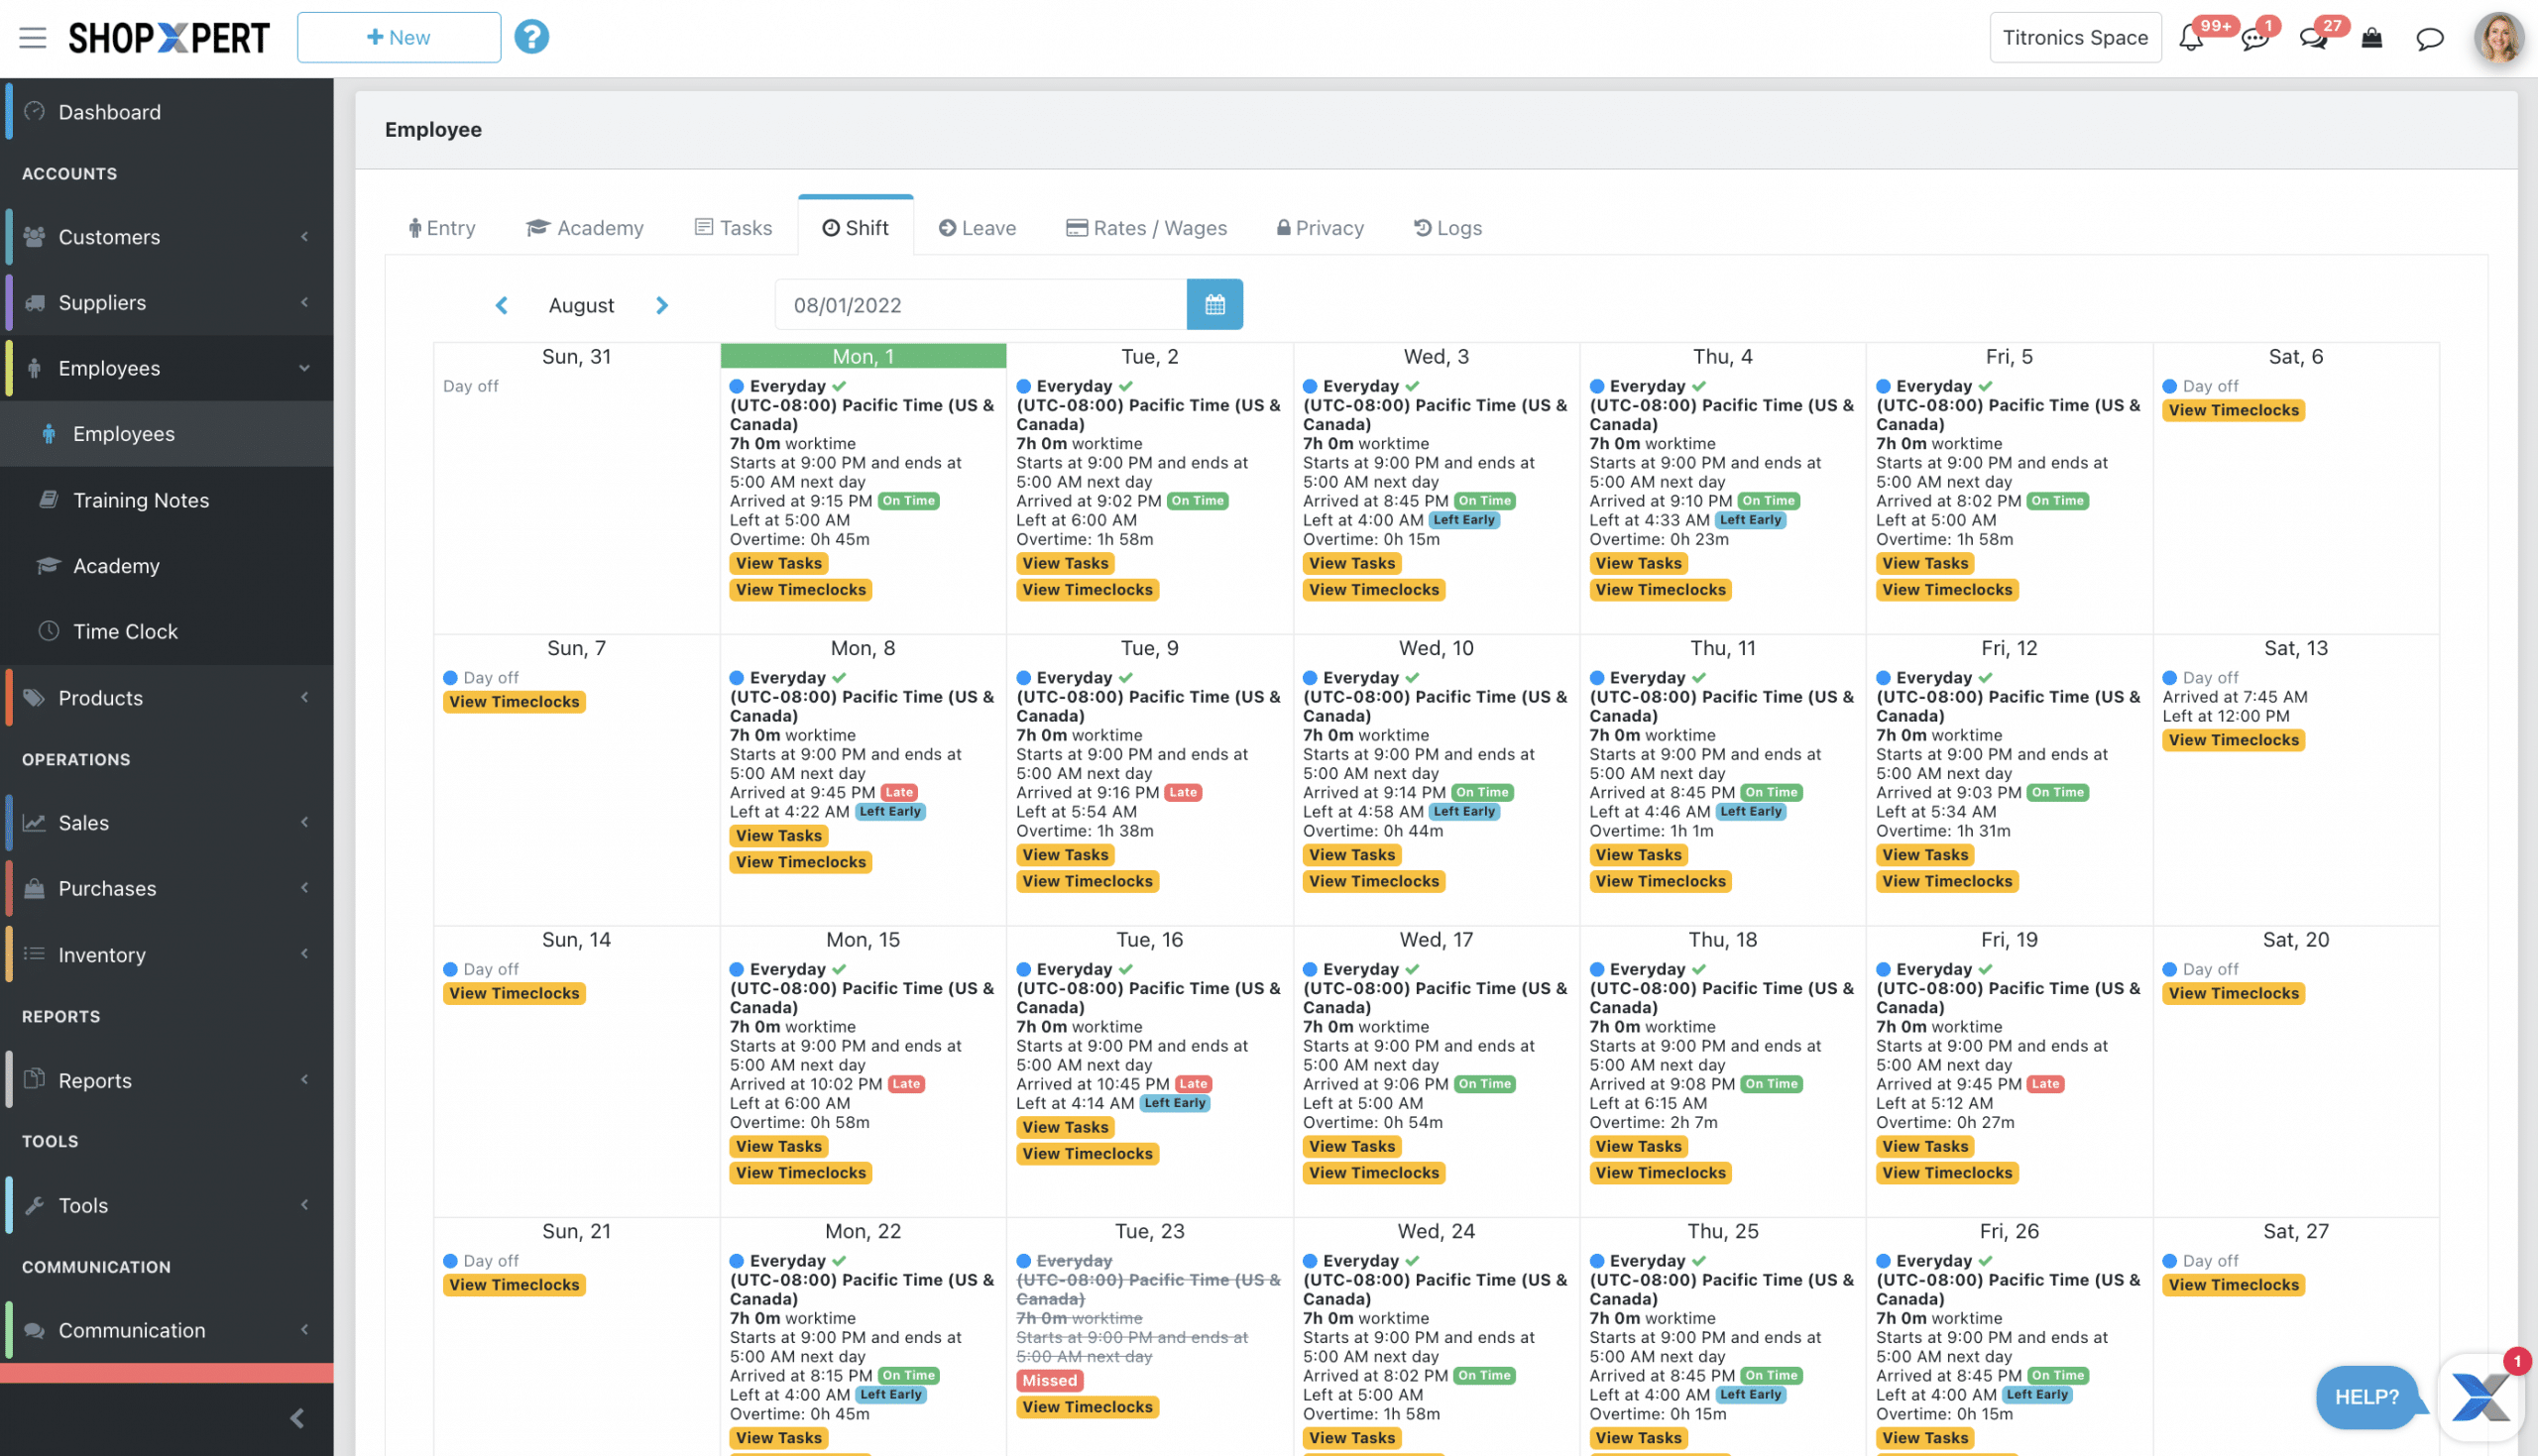Switch to the Leave tab
The height and width of the screenshot is (1456, 2538).
click(977, 228)
